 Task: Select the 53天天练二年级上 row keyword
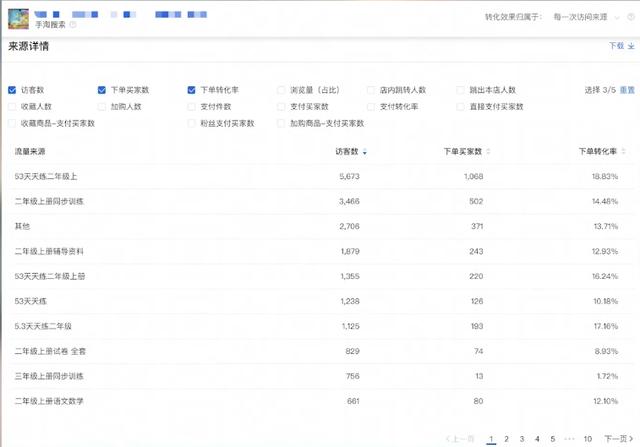point(46,176)
